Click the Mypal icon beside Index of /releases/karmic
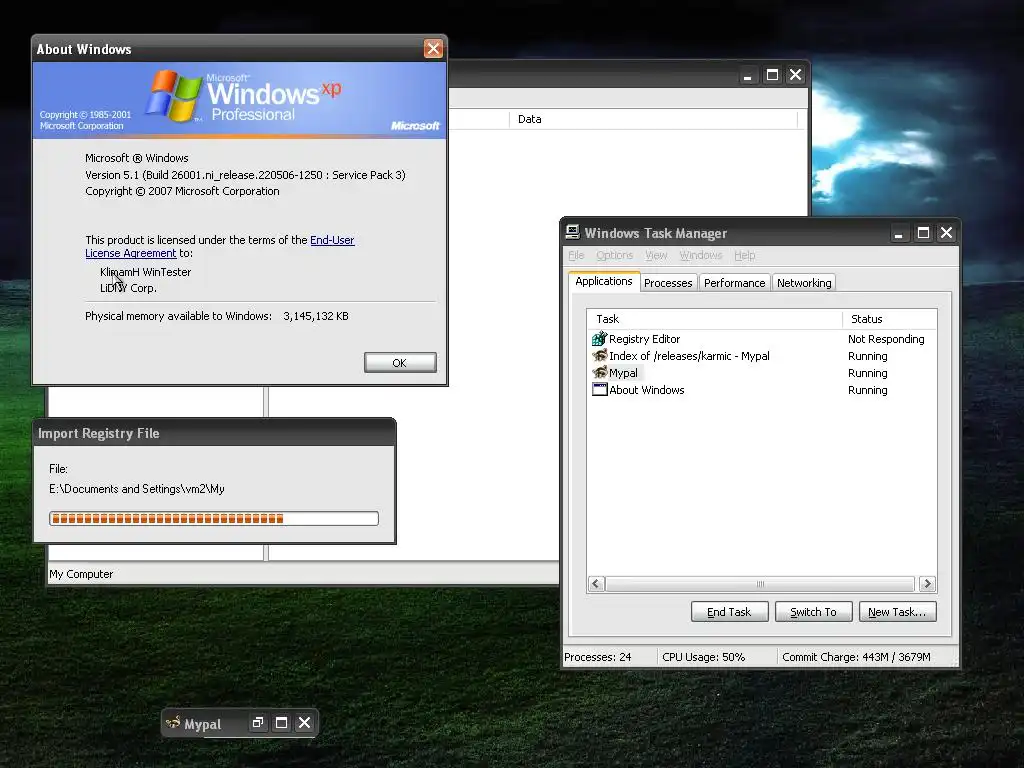 click(x=599, y=356)
